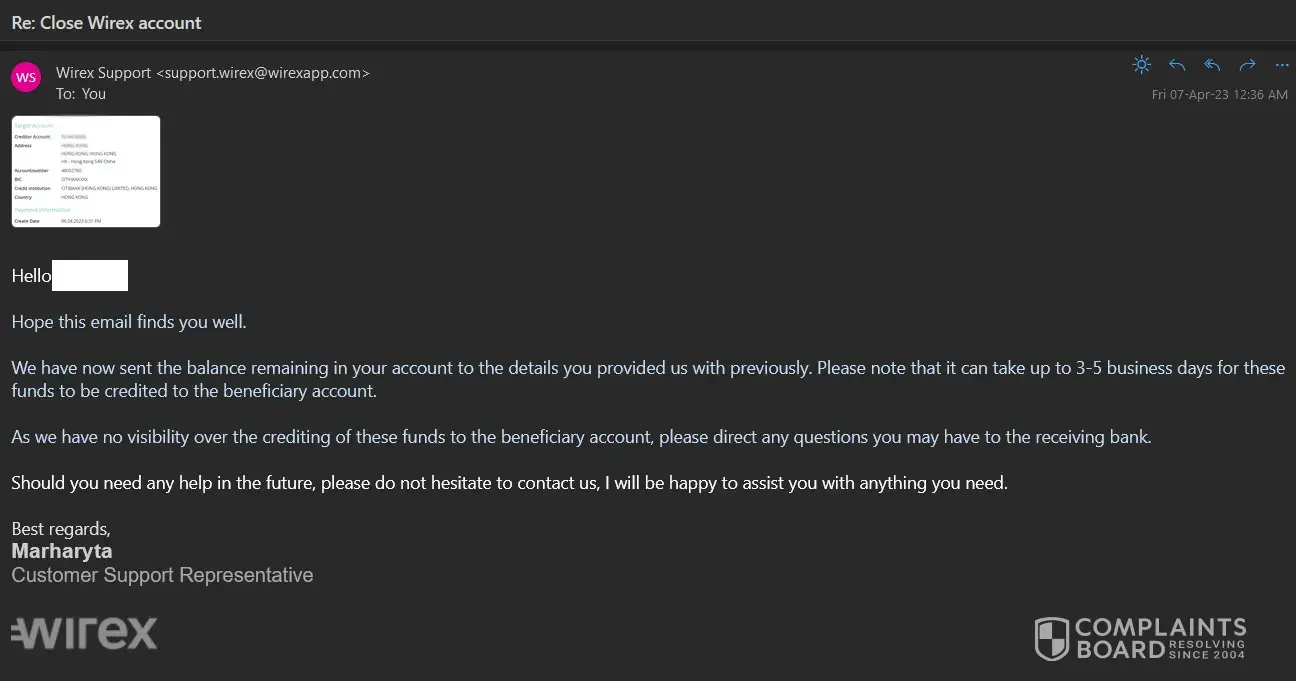1296x681 pixels.
Task: Click the Complaints Board watermark text
Action: tap(1160, 638)
